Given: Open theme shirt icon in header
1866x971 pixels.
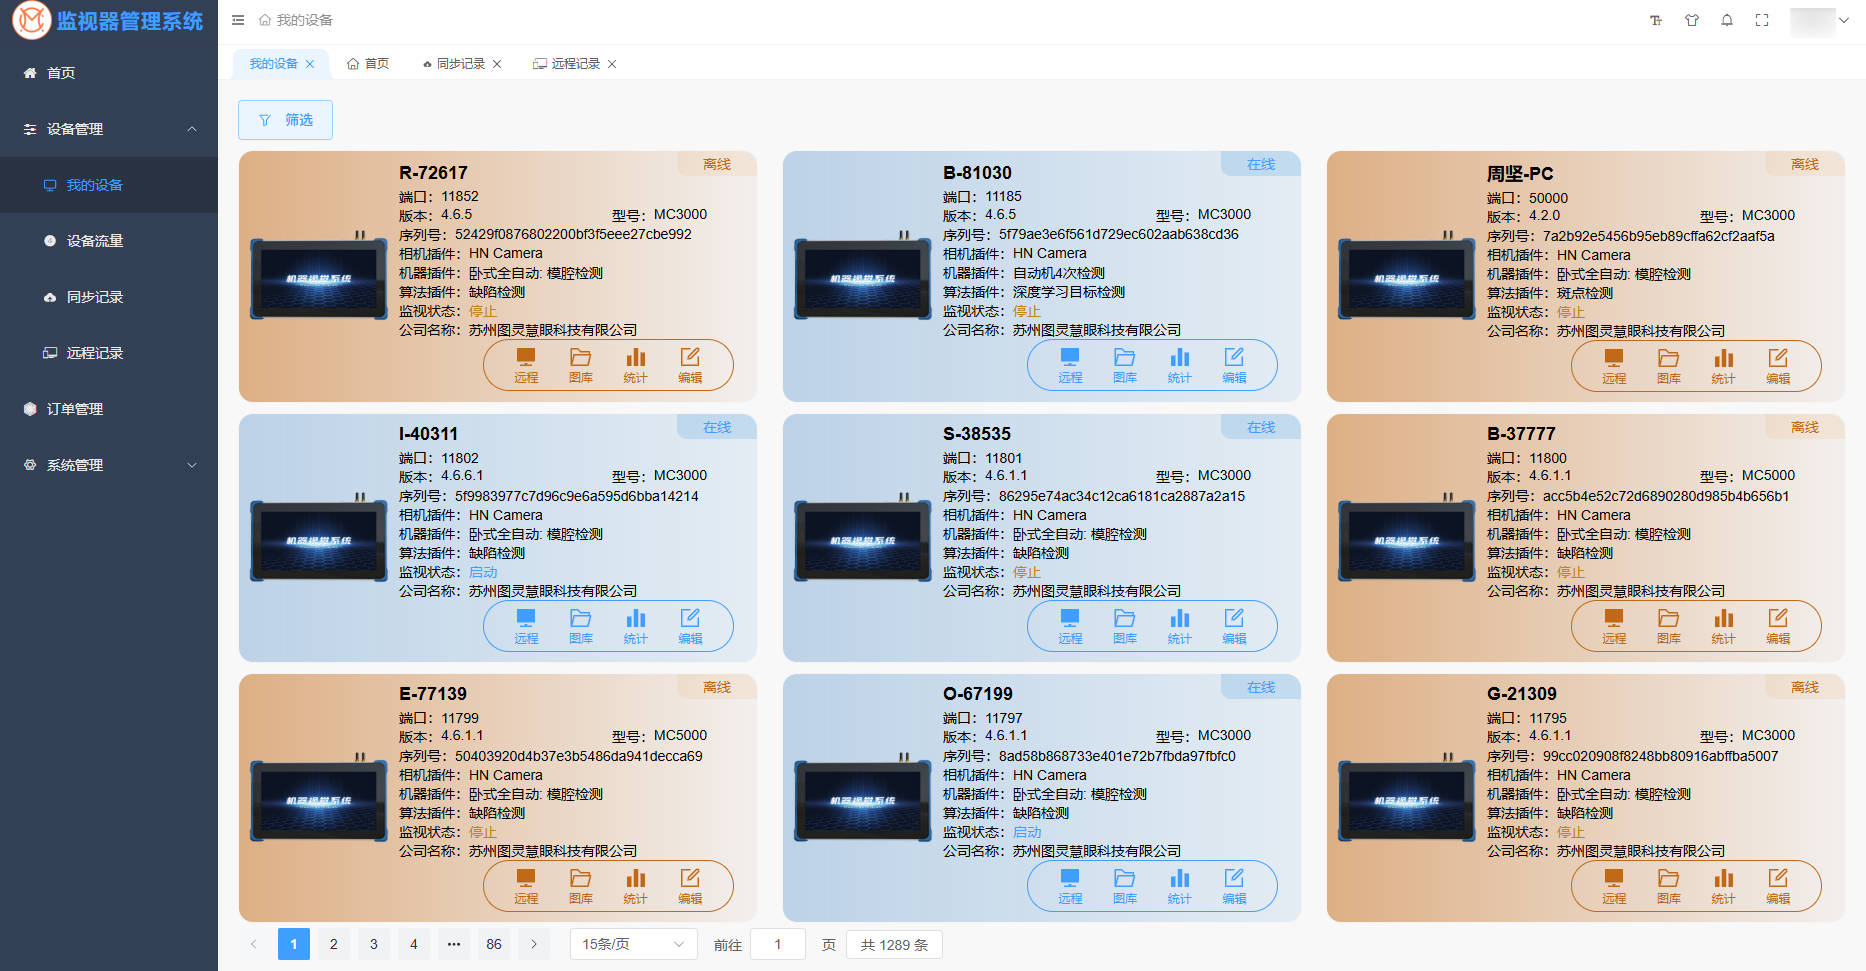Looking at the screenshot, I should [x=1692, y=20].
